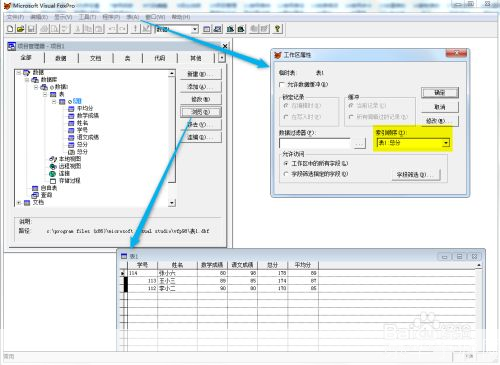Switch to the 代码 tab
The image size is (500, 365).
pyautogui.click(x=160, y=58)
